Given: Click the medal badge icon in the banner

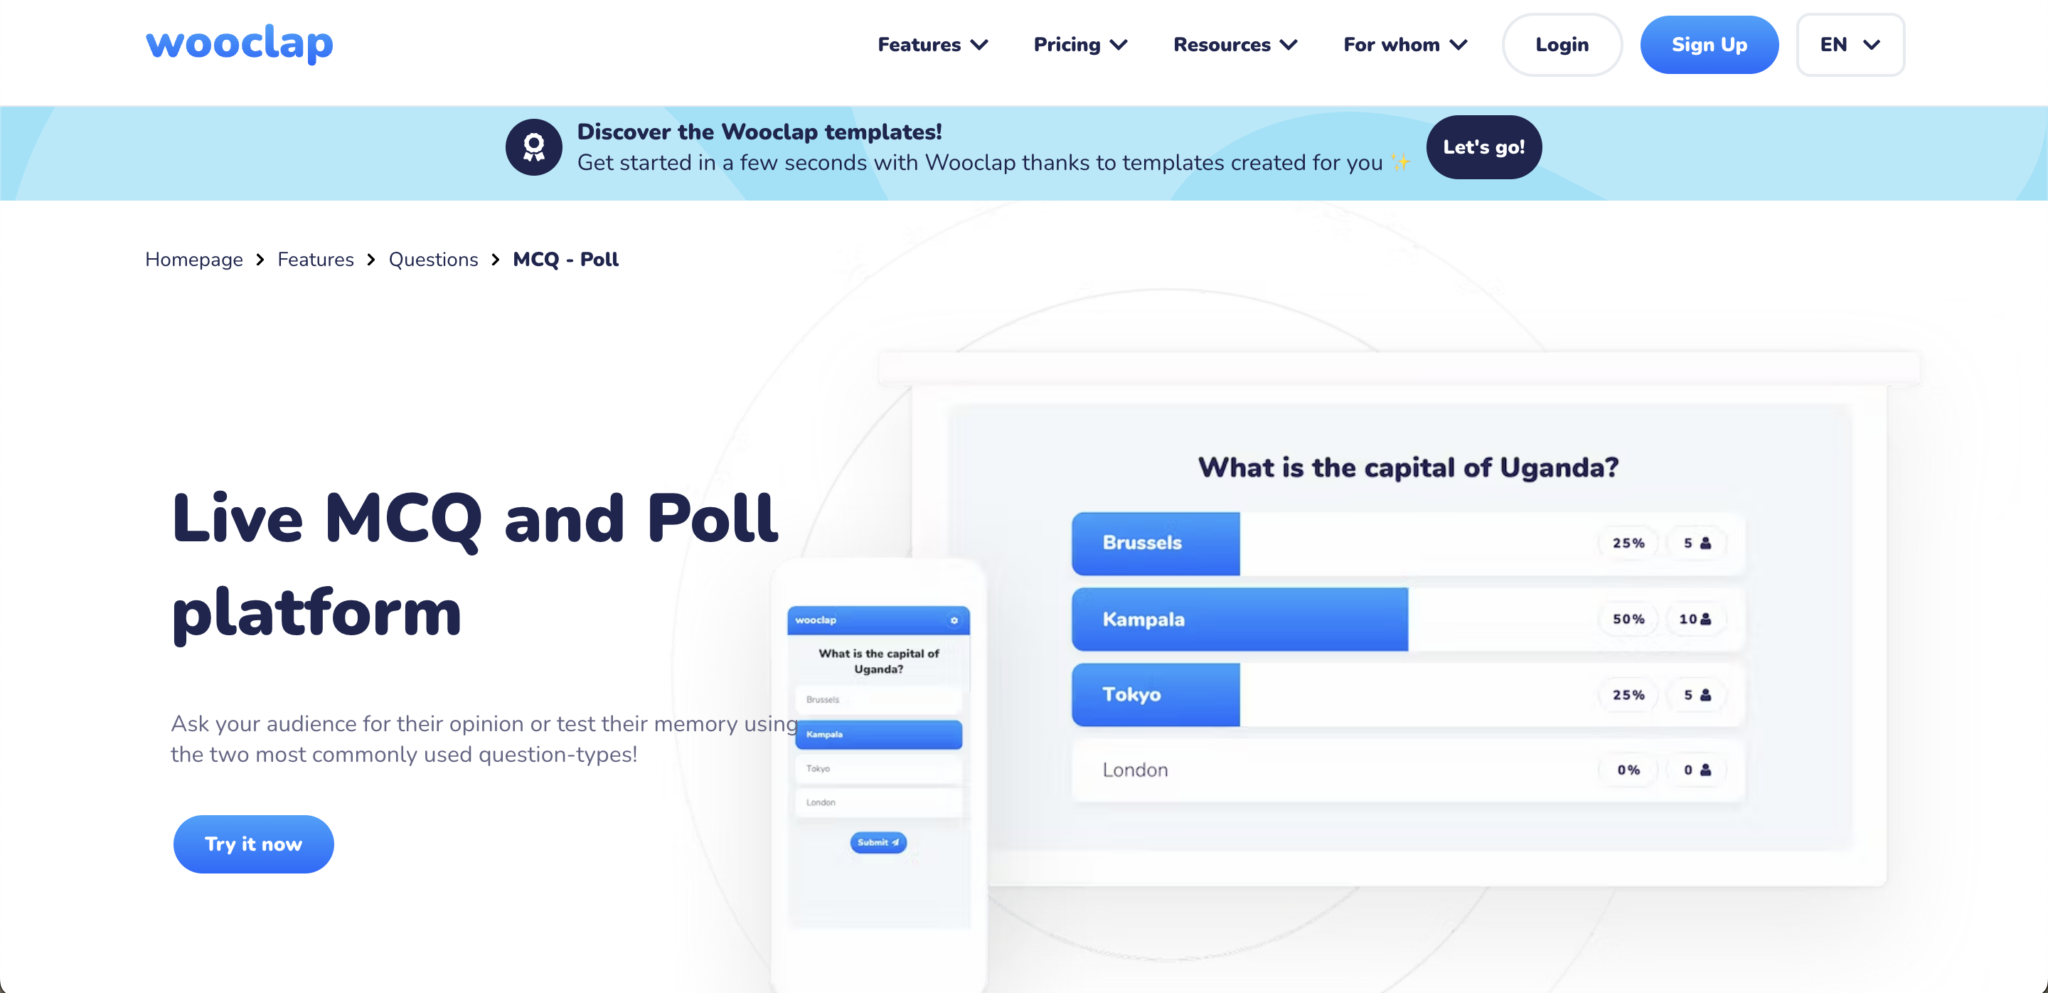Looking at the screenshot, I should click(x=533, y=146).
